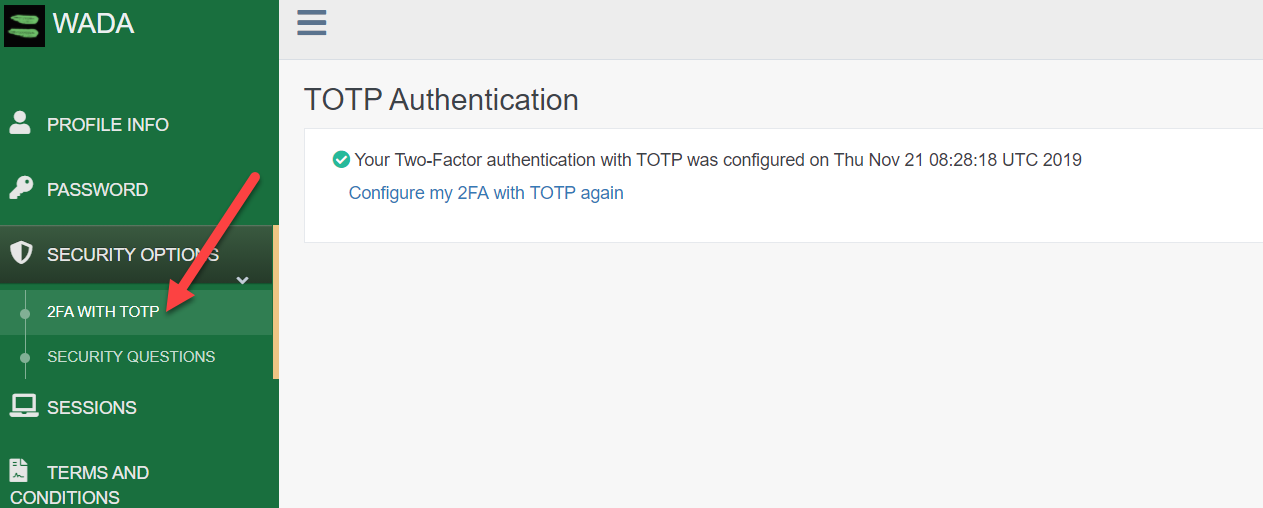The image size is (1263, 508).
Task: Click the WADA title text
Action: (x=93, y=23)
